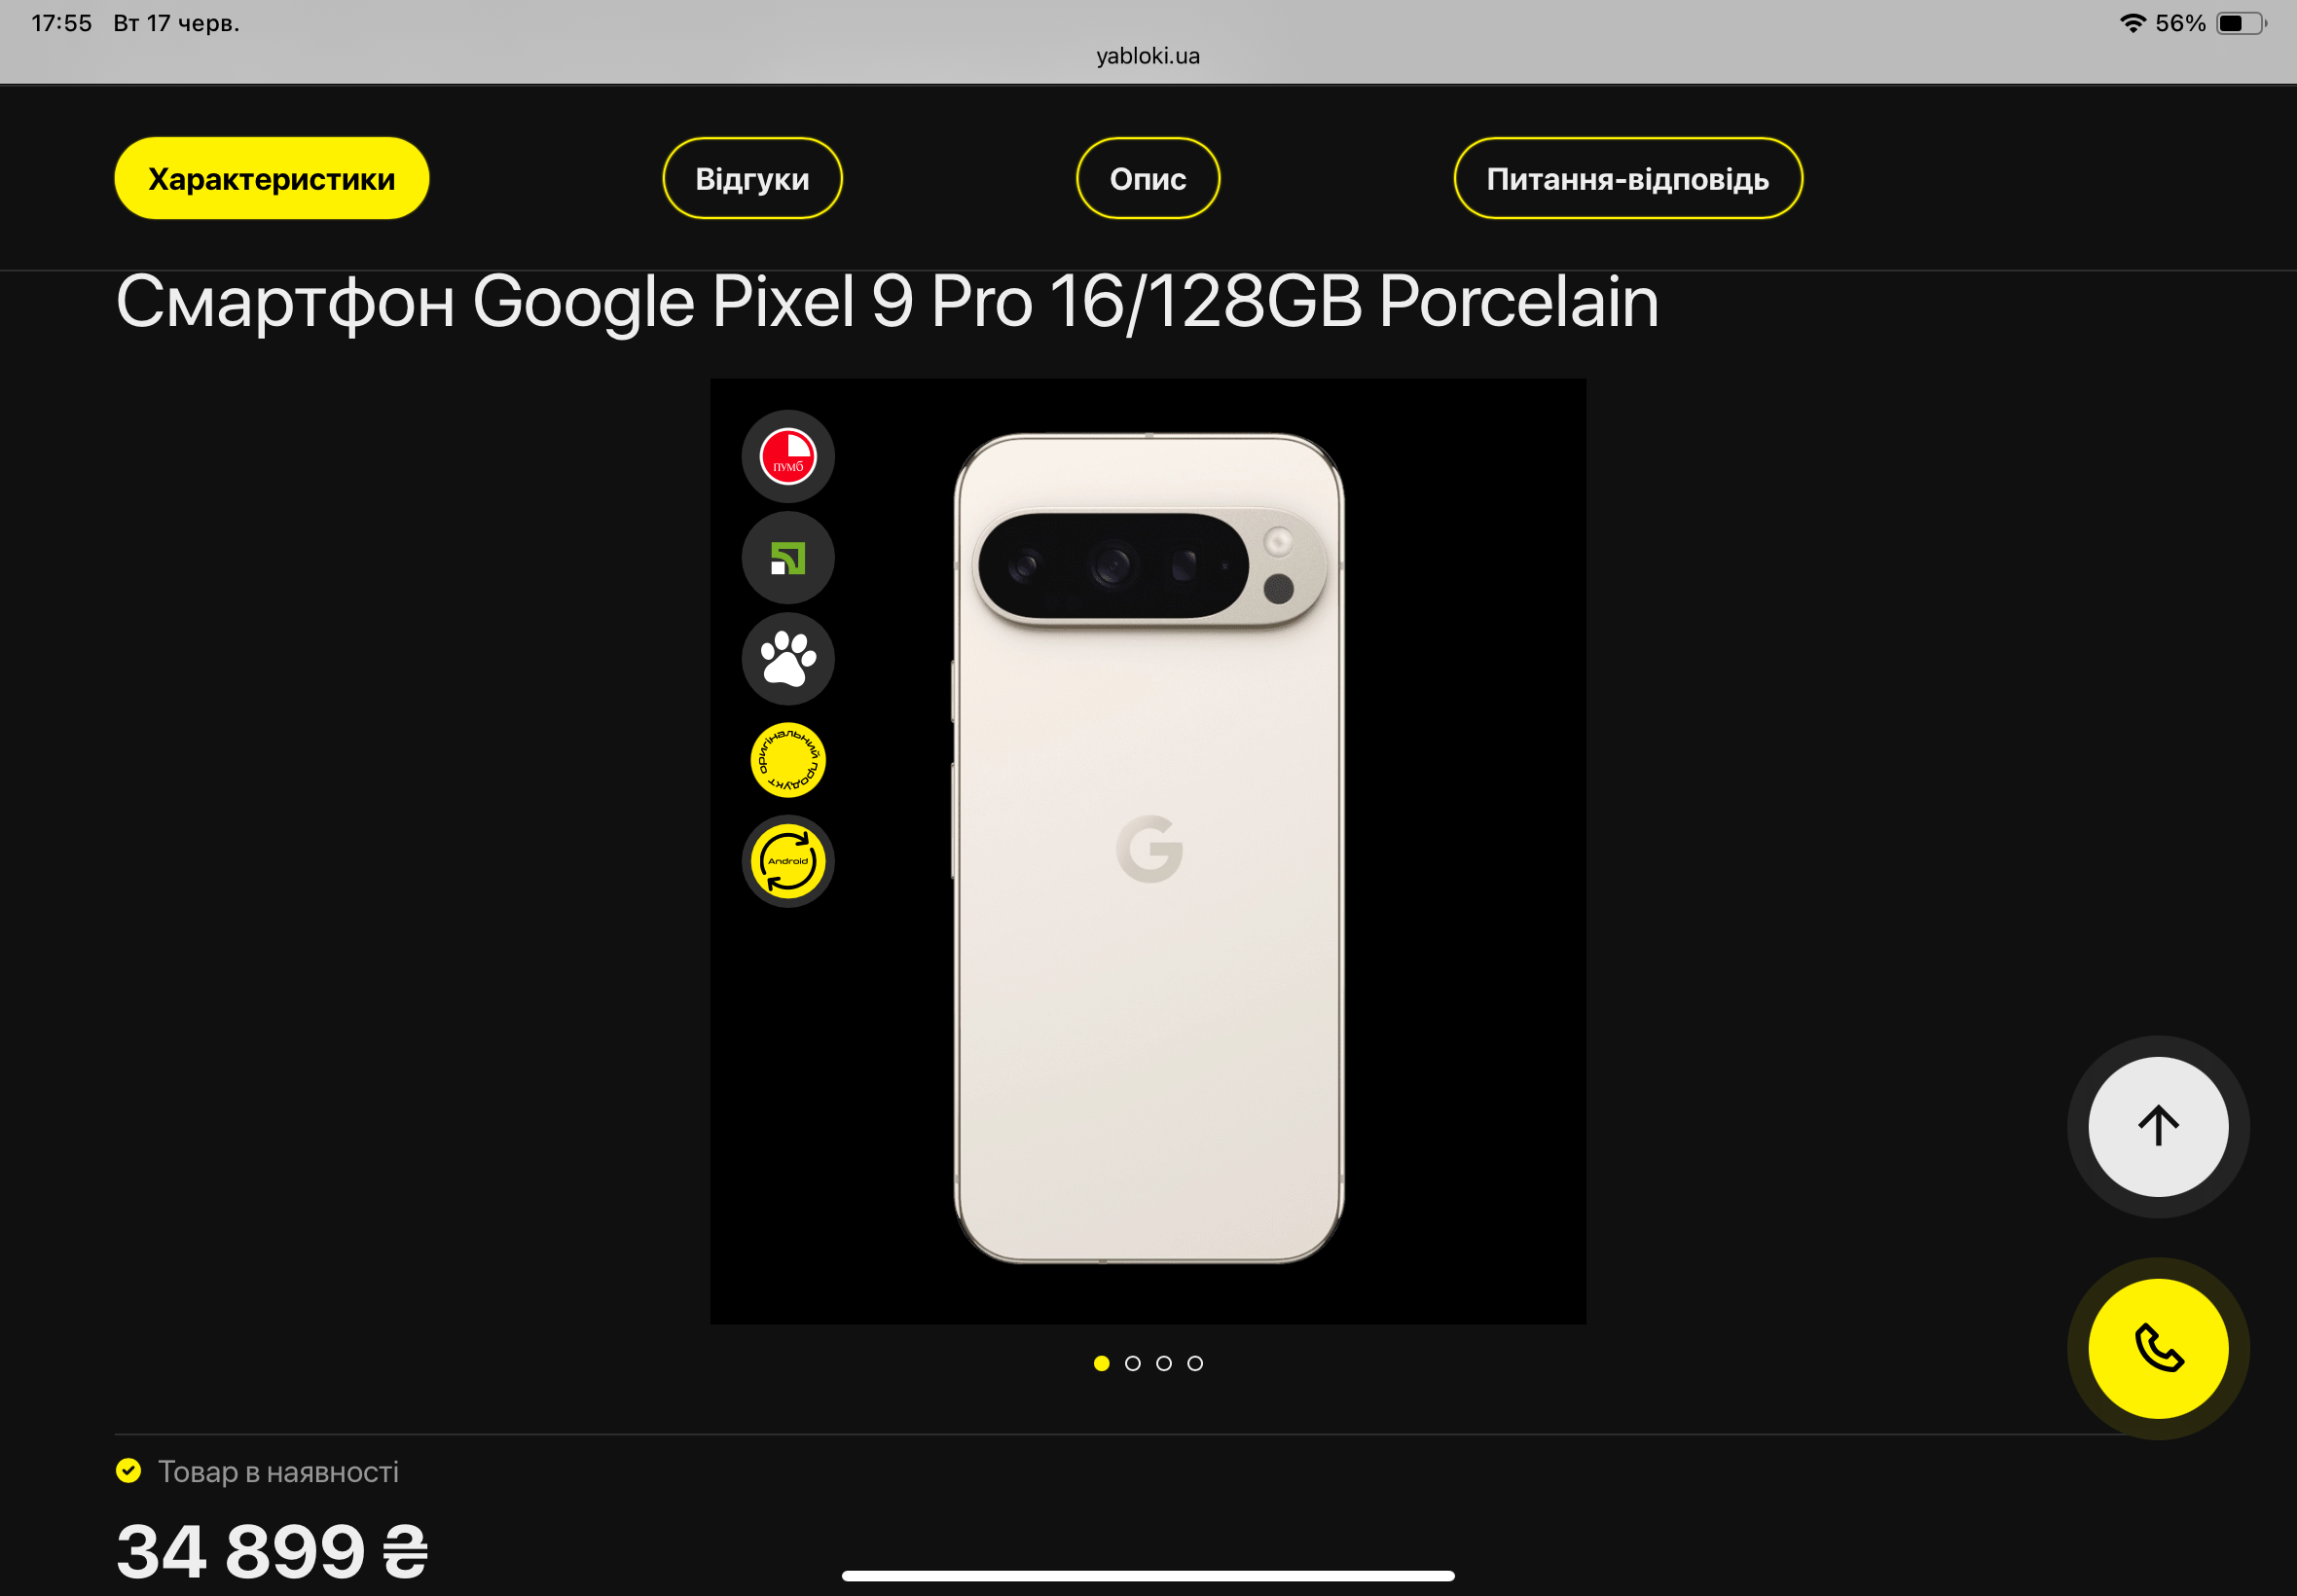Tap the yellow original product badge
This screenshot has width=2297, height=1596.
[788, 760]
